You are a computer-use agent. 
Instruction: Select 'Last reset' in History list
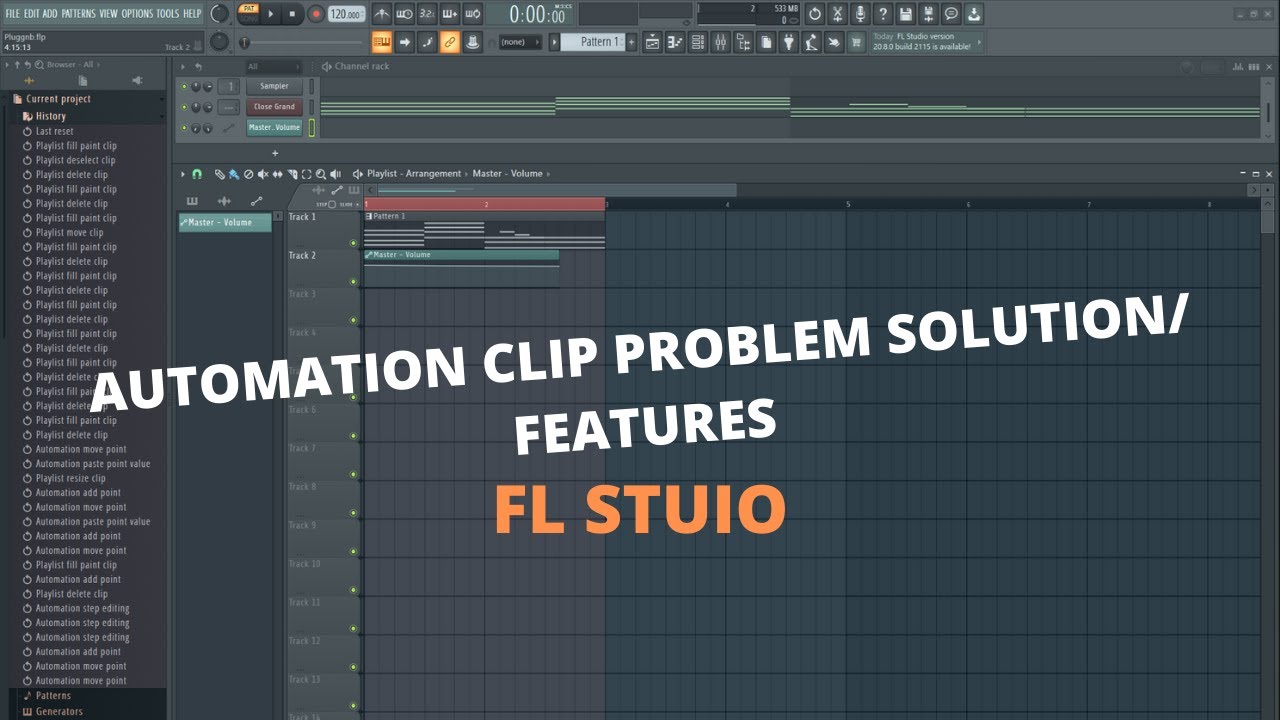click(54, 131)
